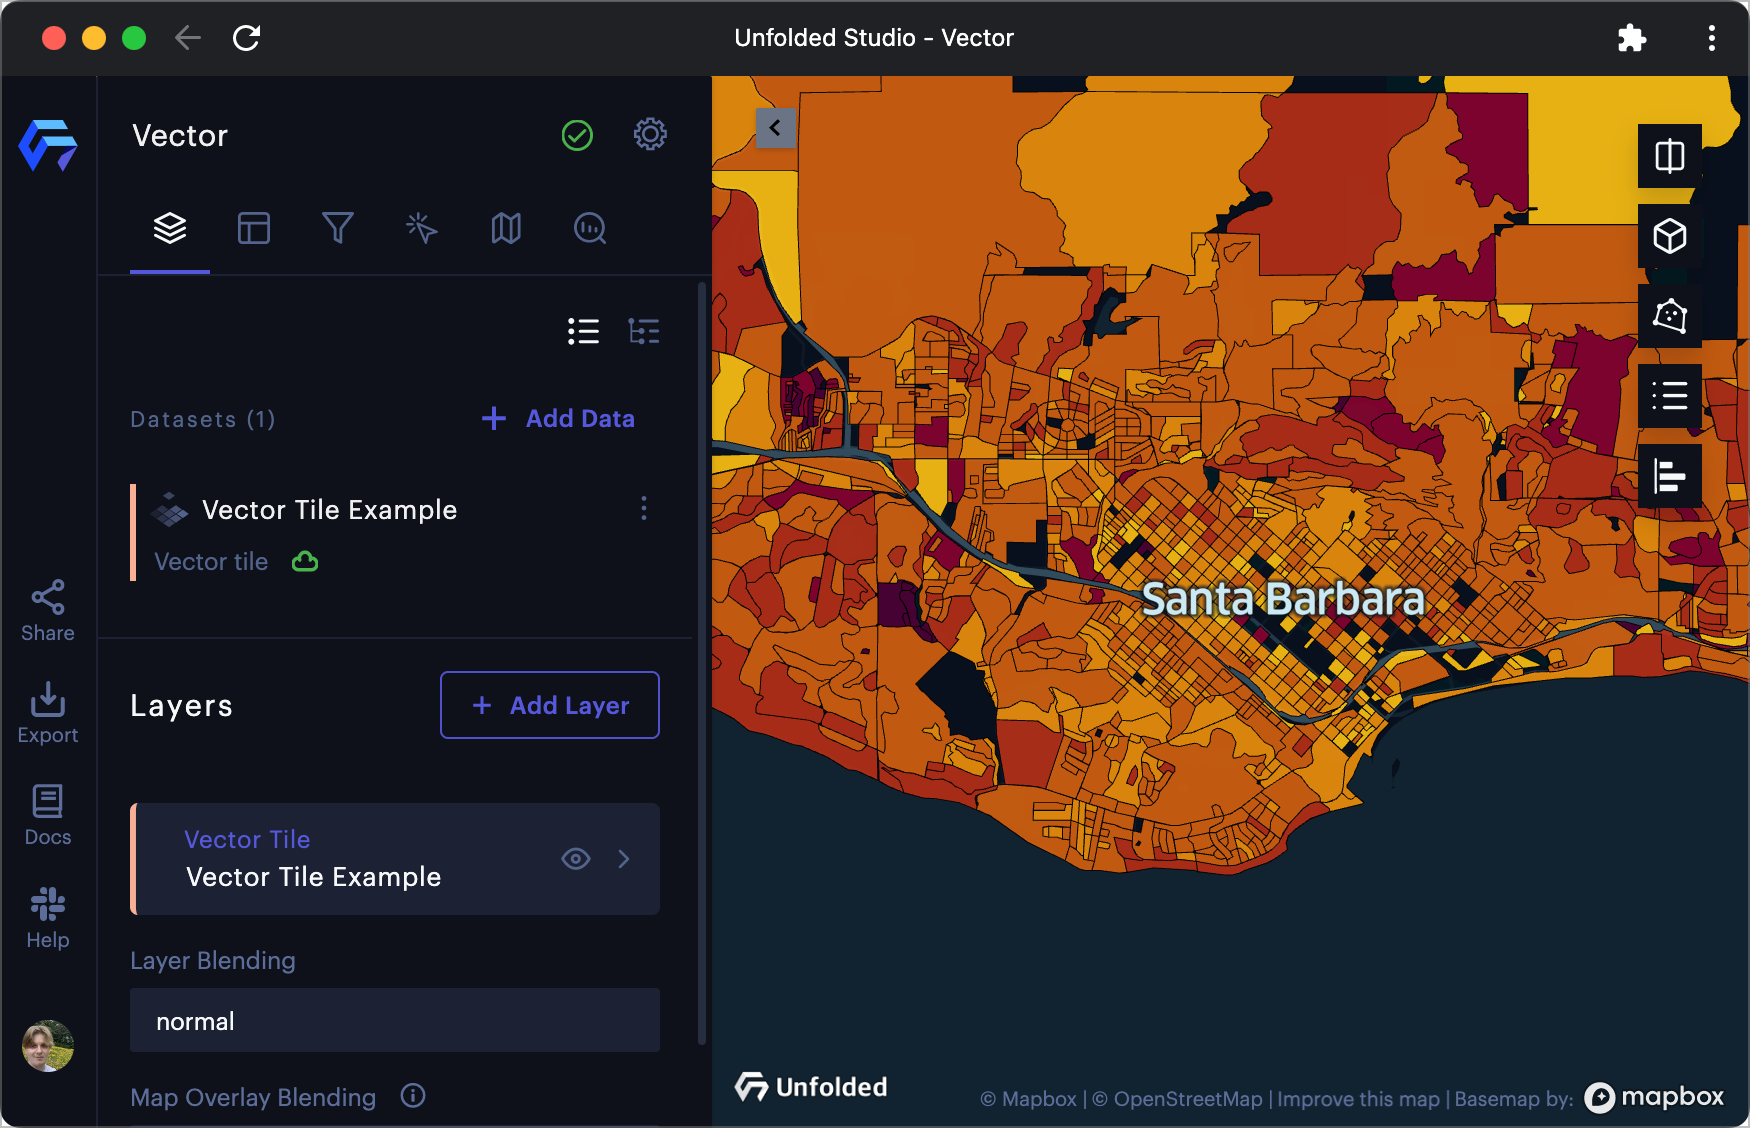
Task: Click the split map view icon
Action: tap(1669, 156)
